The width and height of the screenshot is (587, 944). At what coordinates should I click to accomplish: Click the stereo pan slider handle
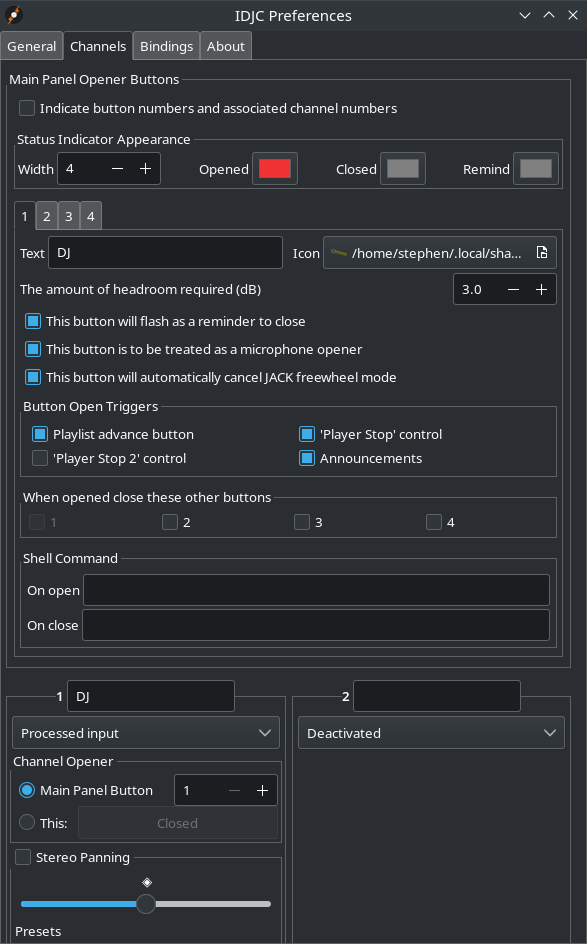tap(146, 904)
